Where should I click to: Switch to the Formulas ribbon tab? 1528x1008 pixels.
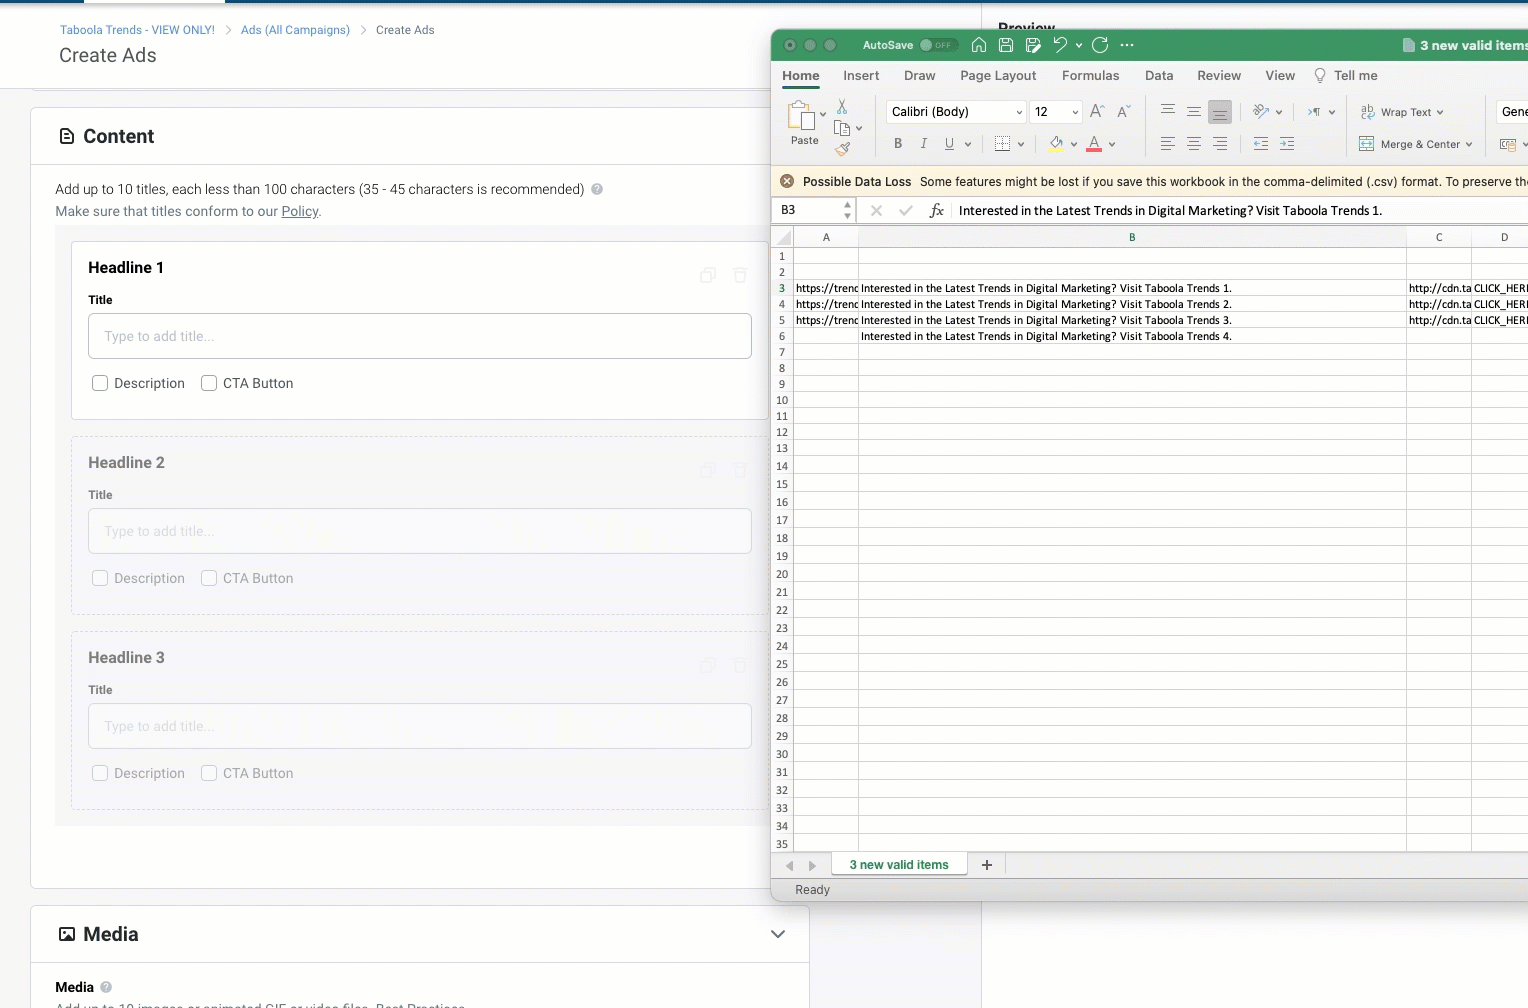pyautogui.click(x=1090, y=75)
